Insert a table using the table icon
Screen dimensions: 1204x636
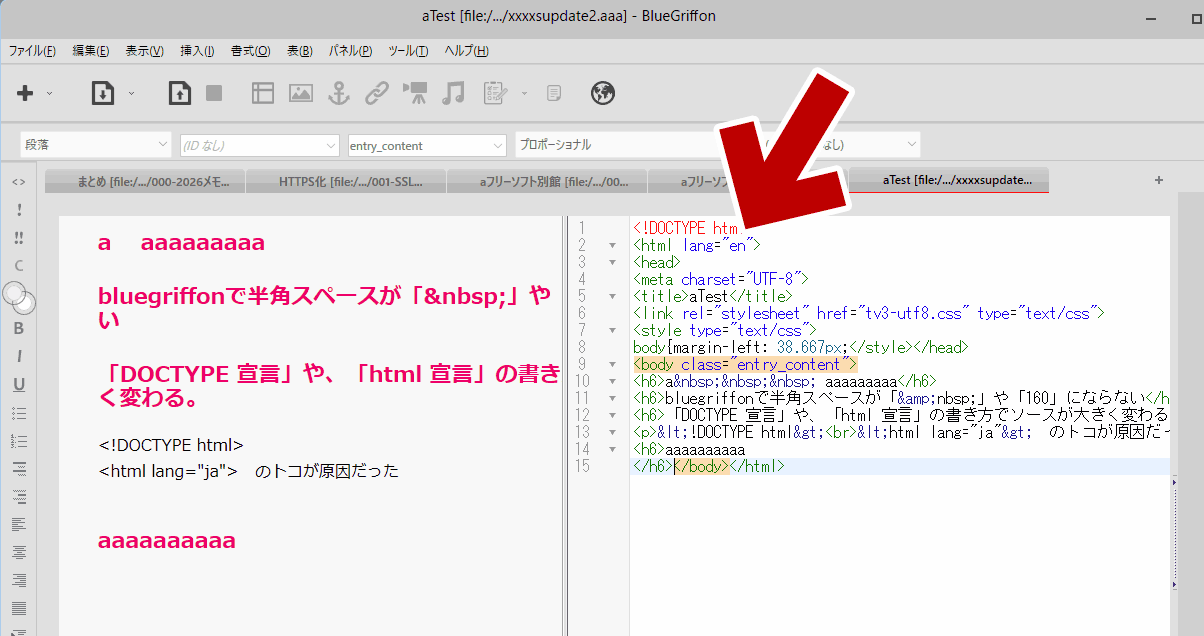(x=263, y=93)
